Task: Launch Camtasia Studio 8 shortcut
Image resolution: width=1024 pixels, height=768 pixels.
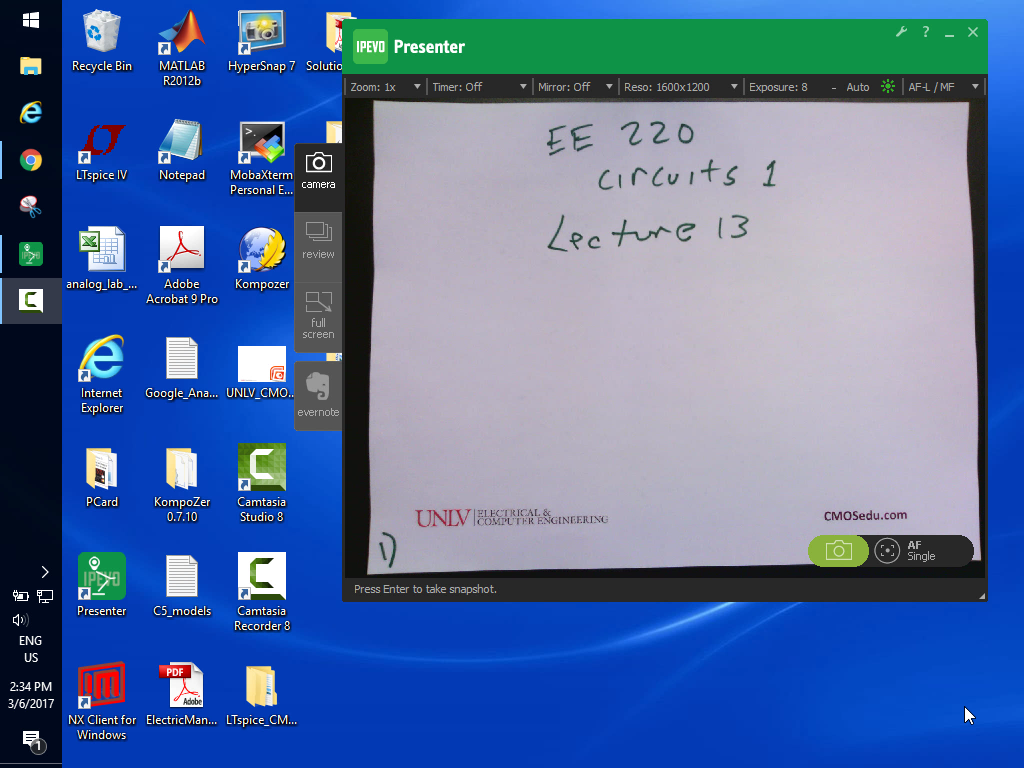Action: click(261, 483)
